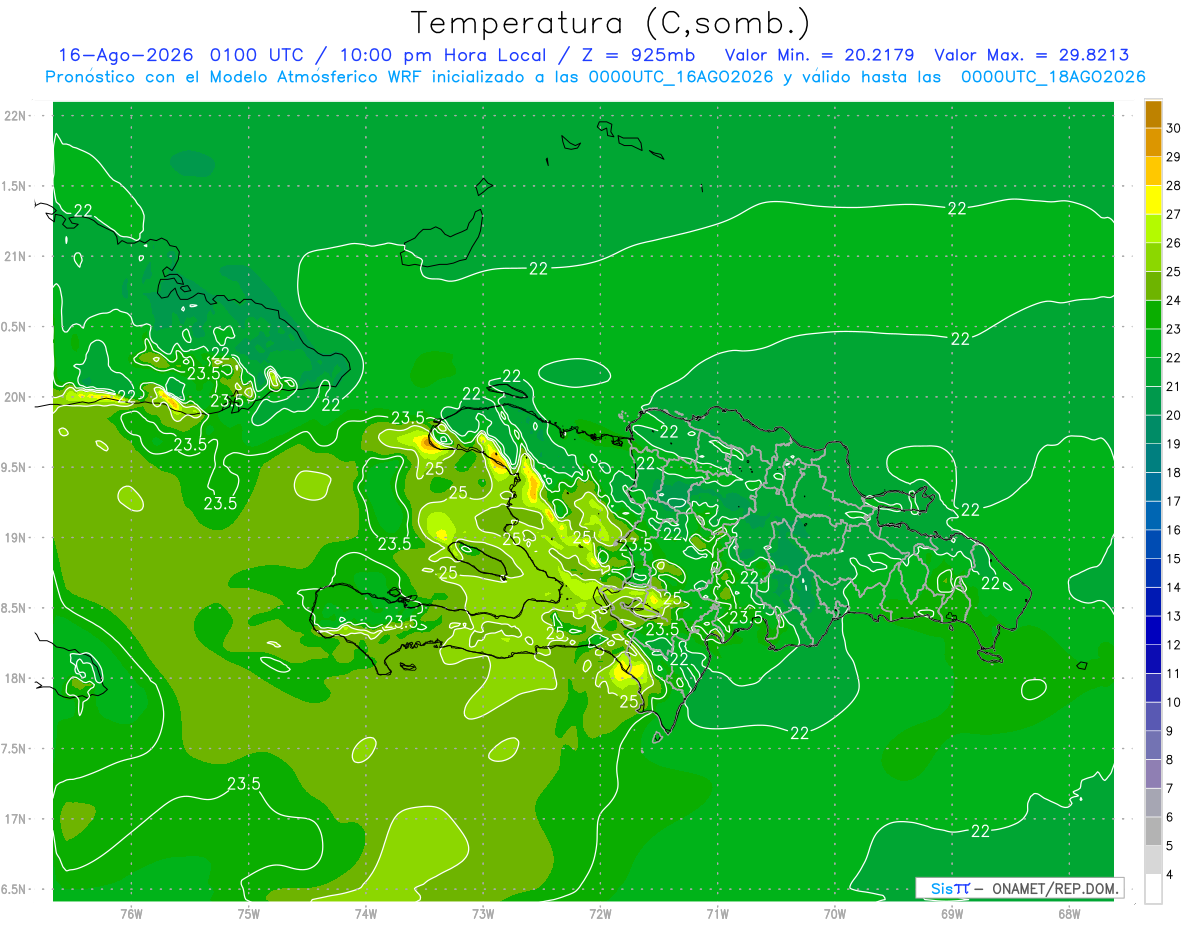Click the 17N latitude axis label
Image resolution: width=1200 pixels, height=927 pixels.
[x=16, y=819]
